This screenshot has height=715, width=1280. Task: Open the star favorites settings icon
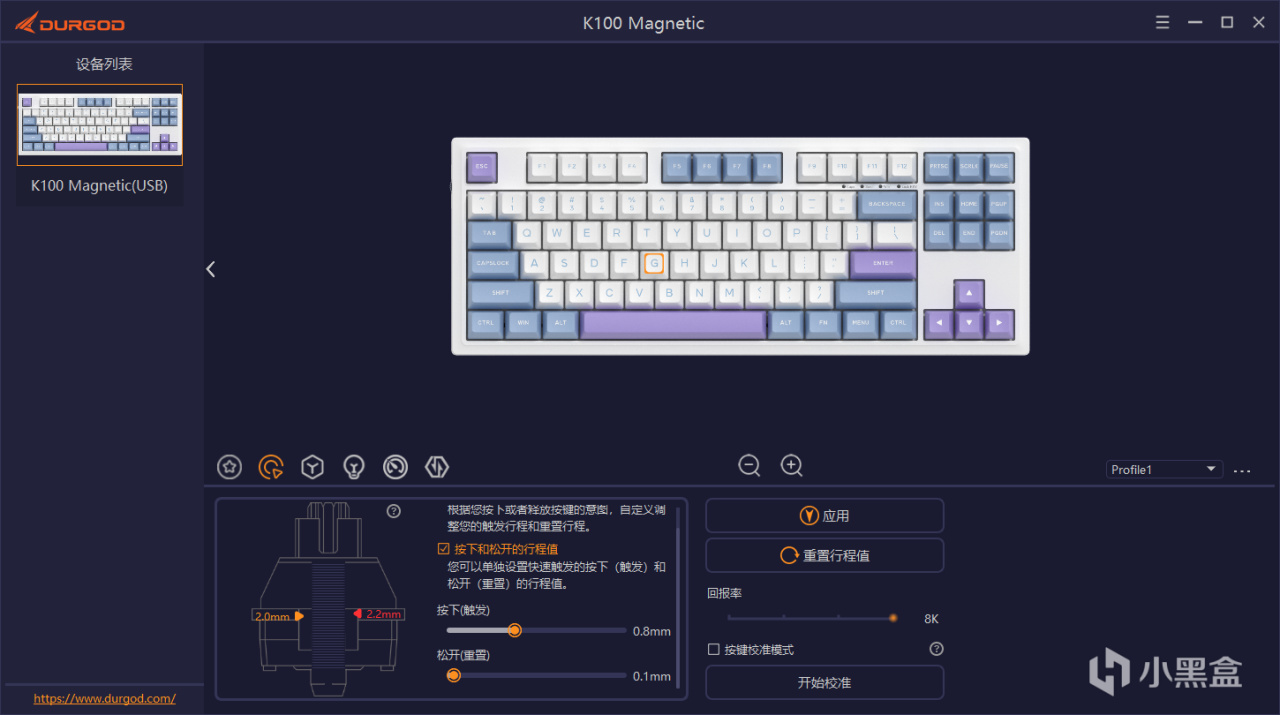230,466
